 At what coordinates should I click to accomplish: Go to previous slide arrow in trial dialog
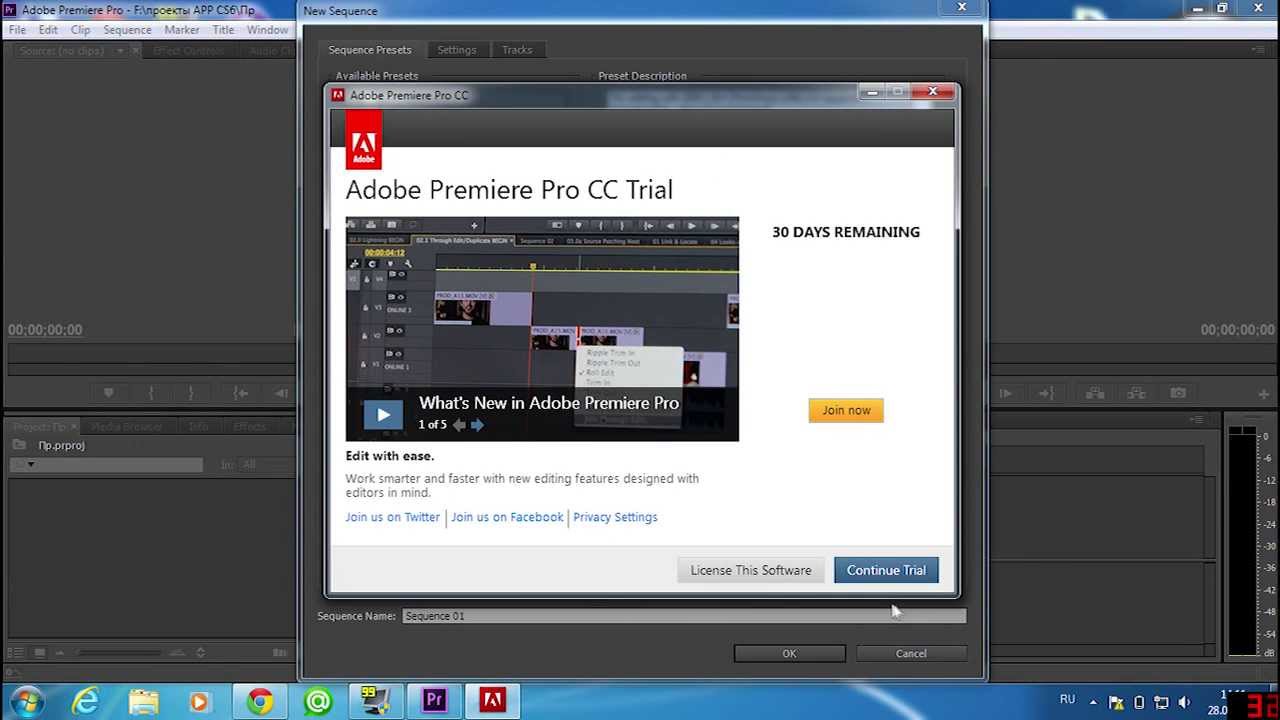pos(459,425)
